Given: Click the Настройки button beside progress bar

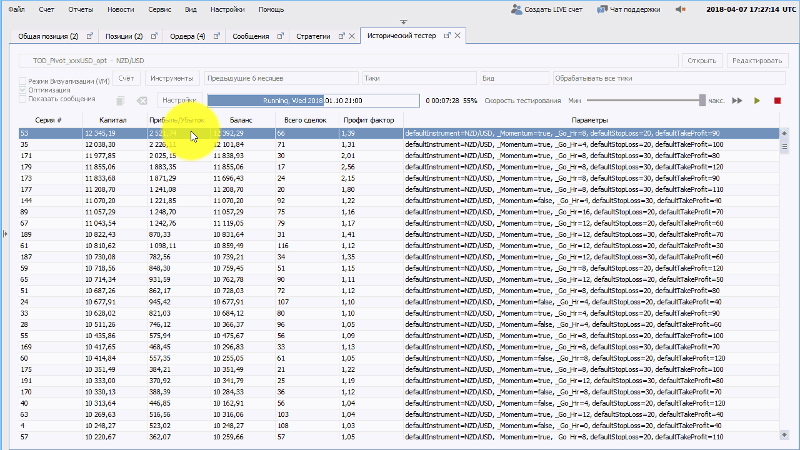Looking at the screenshot, I should pyautogui.click(x=180, y=101).
